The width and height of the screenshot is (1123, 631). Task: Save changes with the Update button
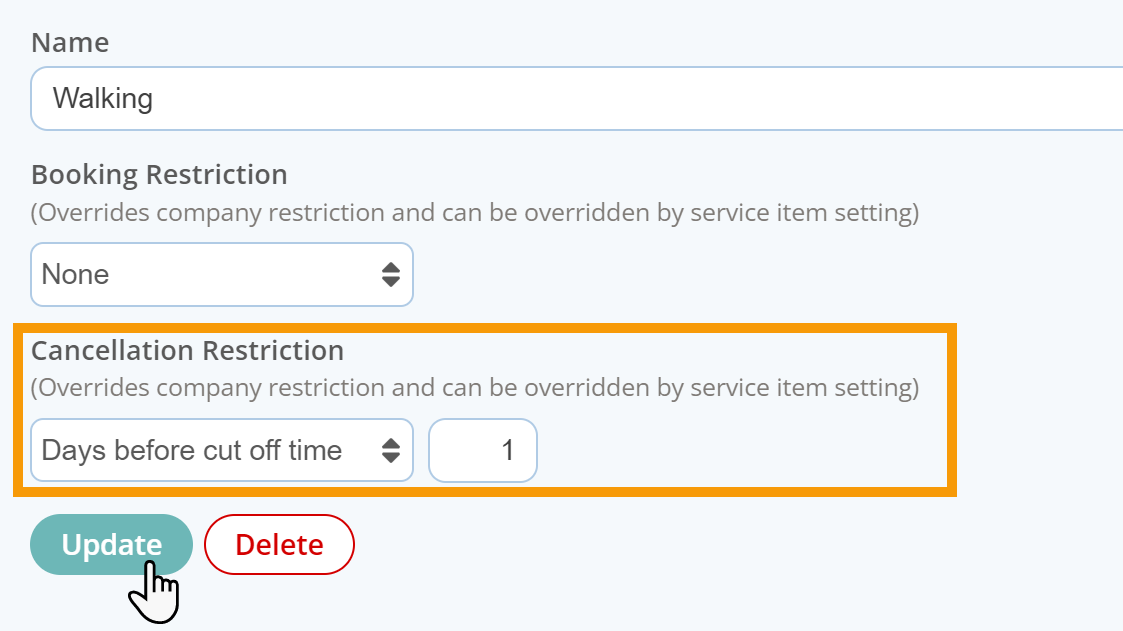click(x=111, y=544)
